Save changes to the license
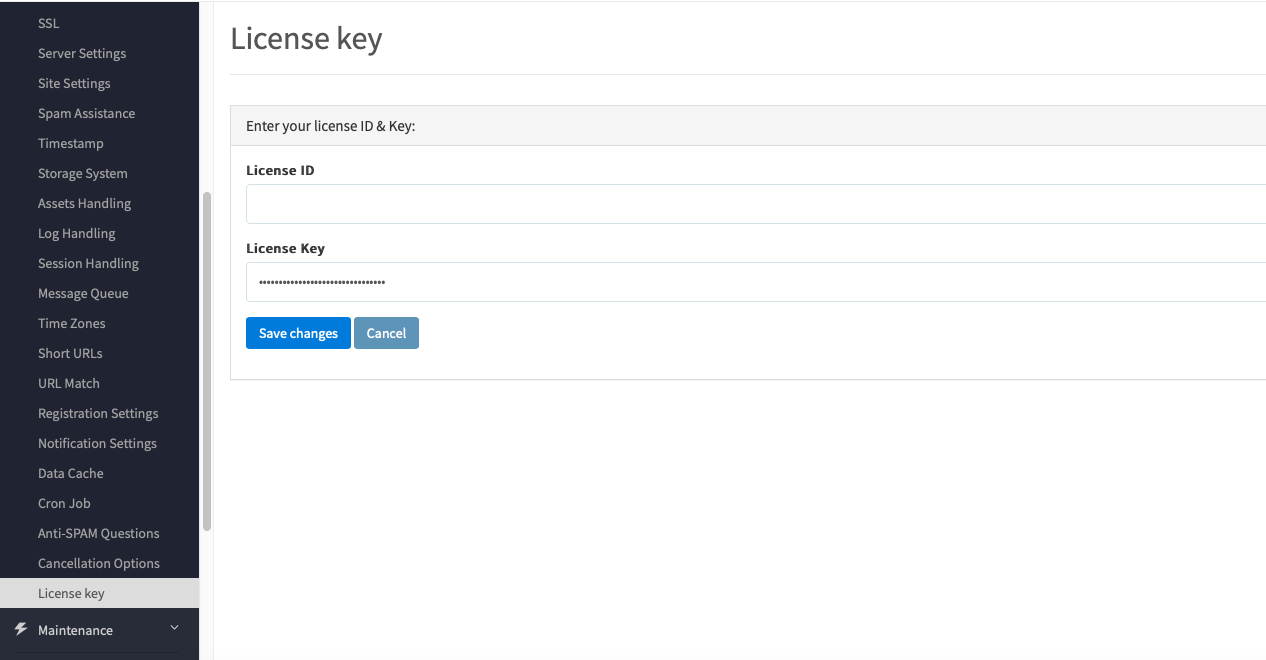The image size is (1266, 660). click(298, 333)
